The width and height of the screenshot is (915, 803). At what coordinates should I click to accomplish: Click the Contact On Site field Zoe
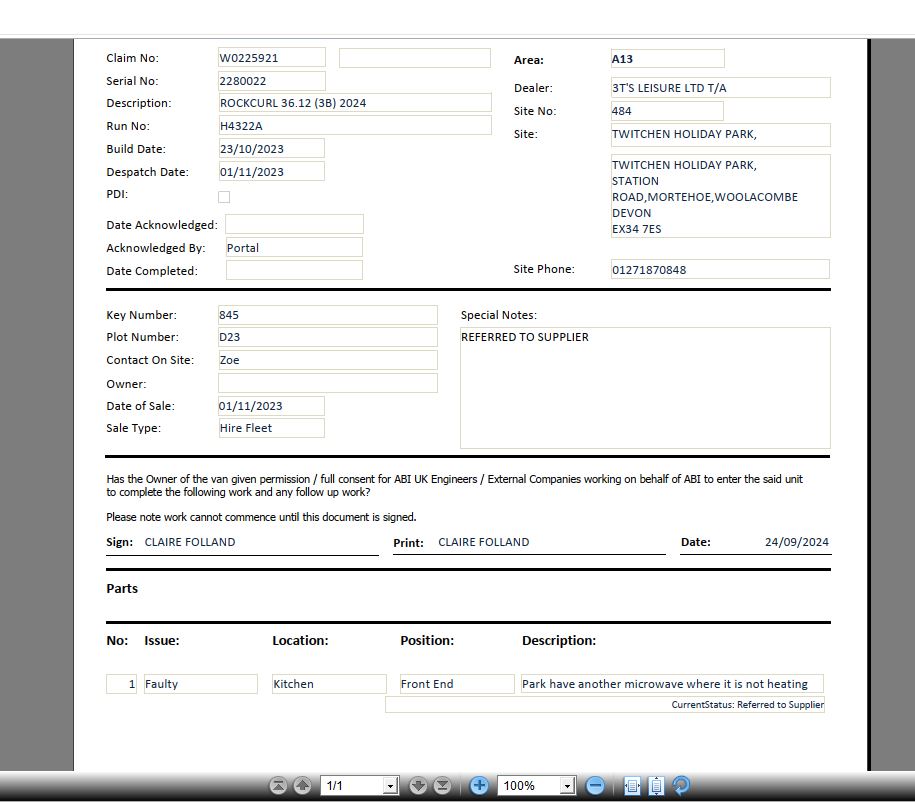coord(327,360)
